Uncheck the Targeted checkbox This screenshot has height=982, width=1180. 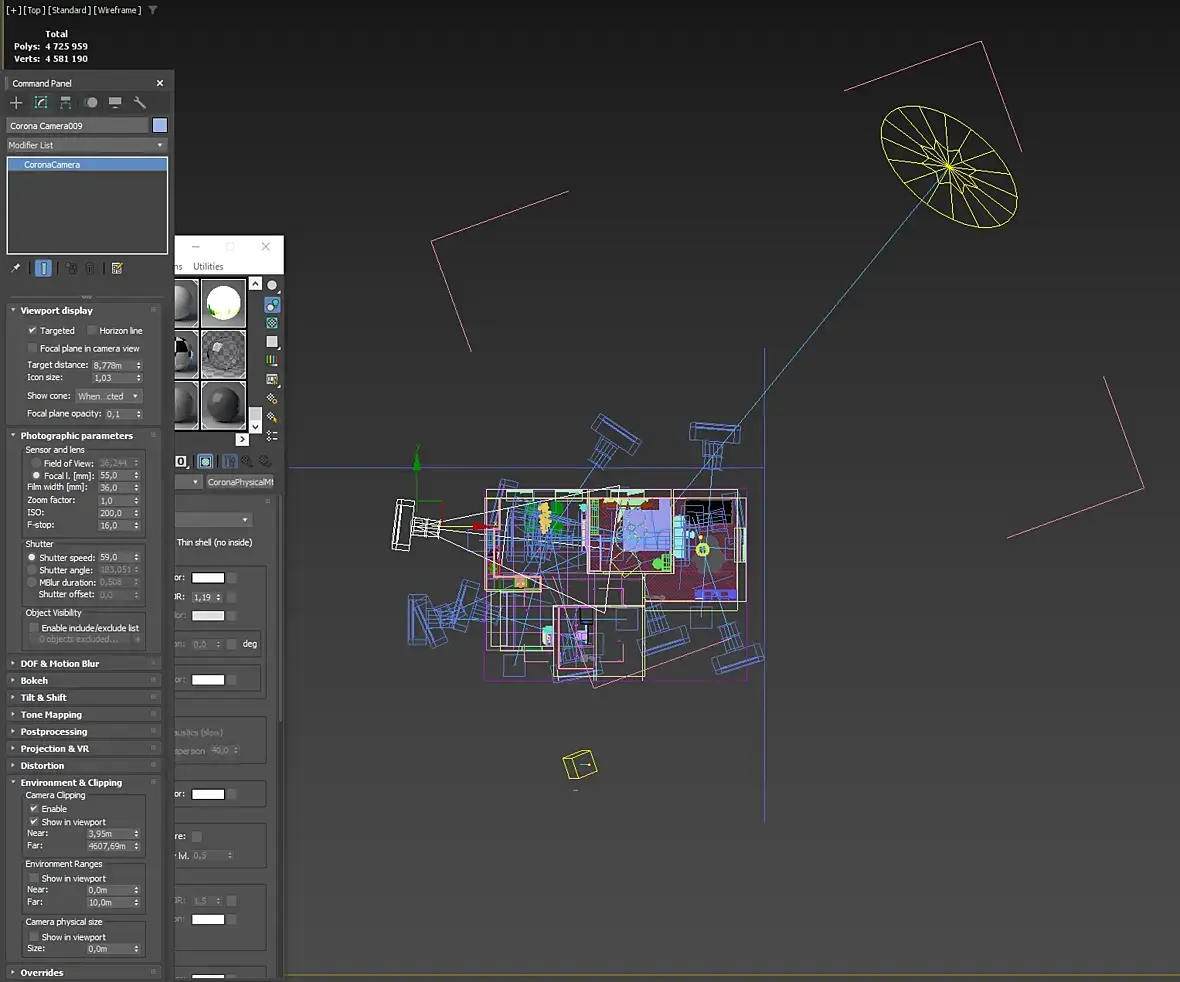[x=32, y=330]
